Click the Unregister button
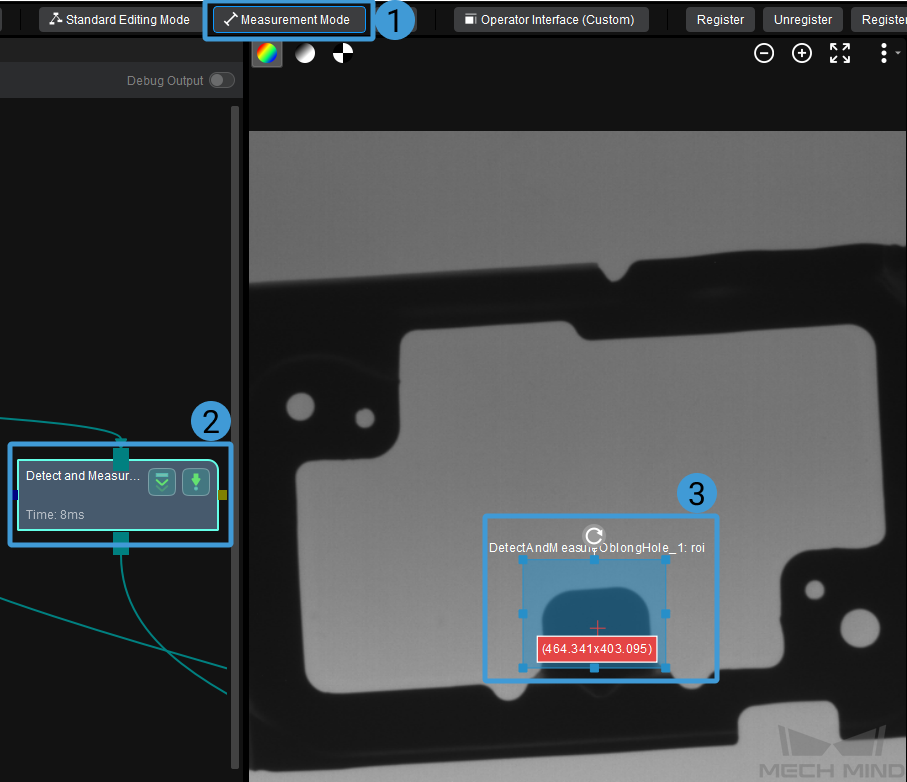This screenshot has height=782, width=907. (x=802, y=20)
